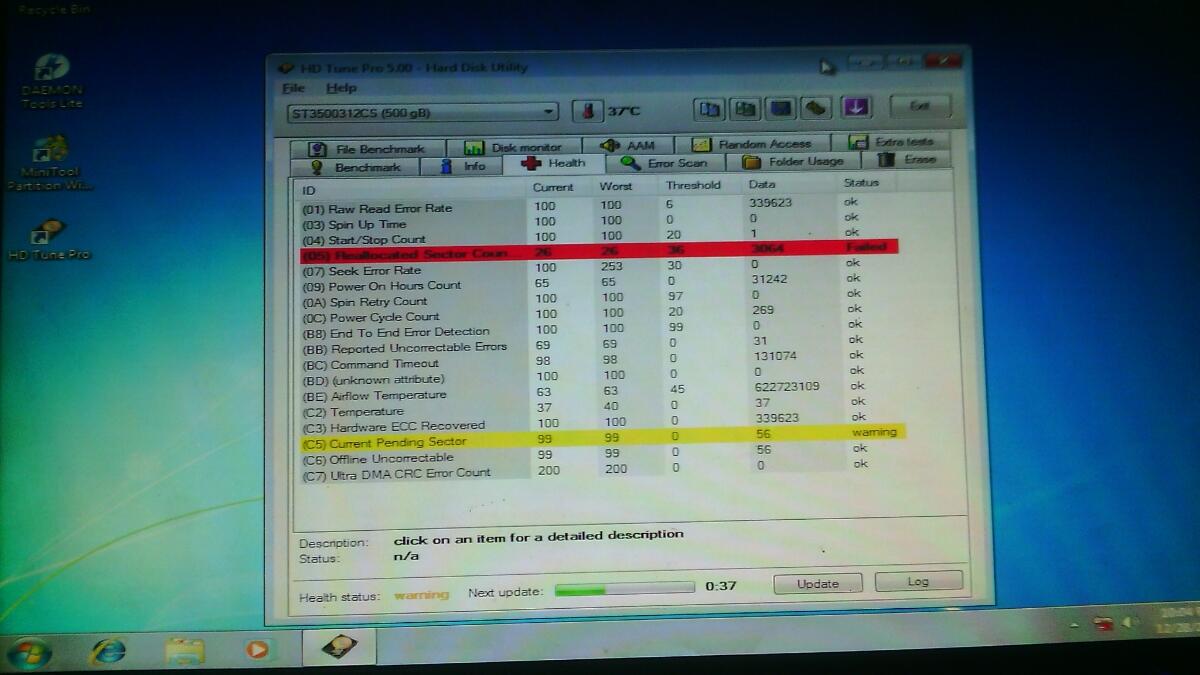Switch to the Error Scan tab

point(665,163)
